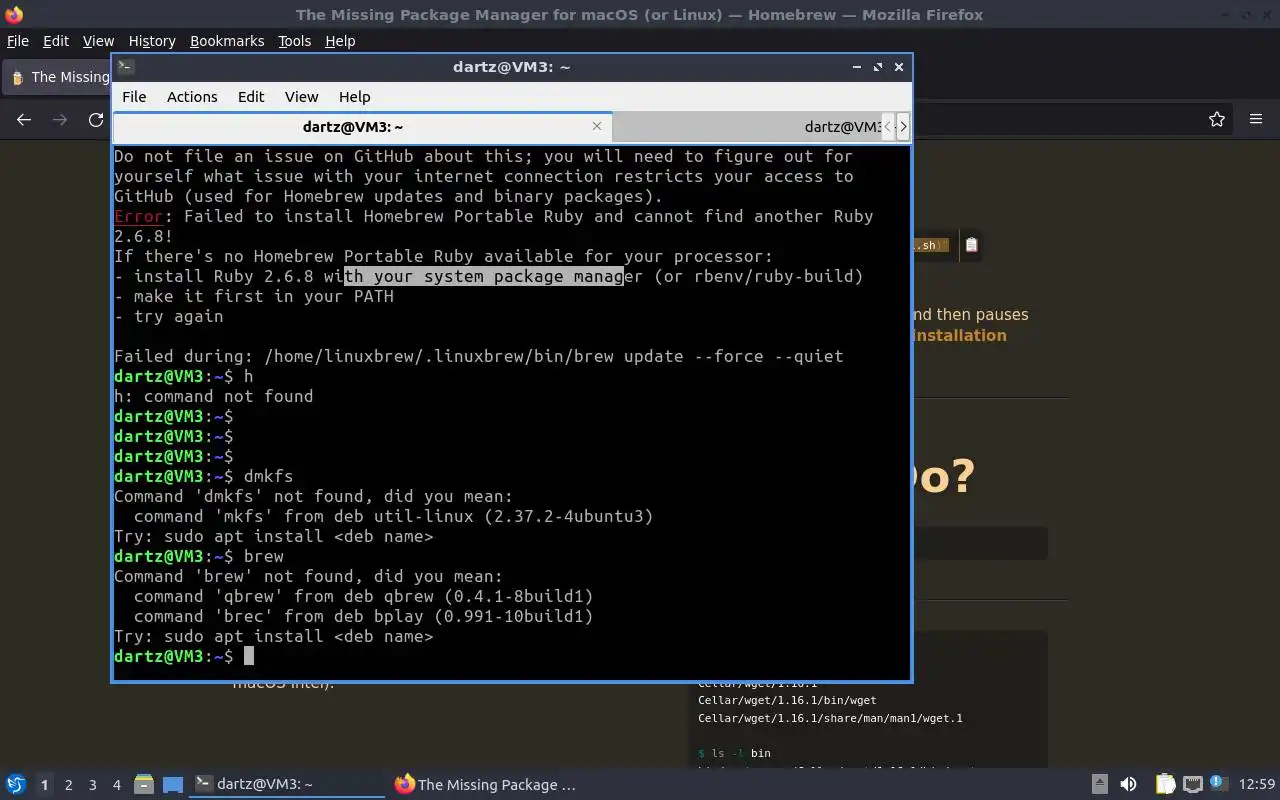Click 'make it first in your PATH' line
This screenshot has height=800, width=1280.
[x=254, y=296]
